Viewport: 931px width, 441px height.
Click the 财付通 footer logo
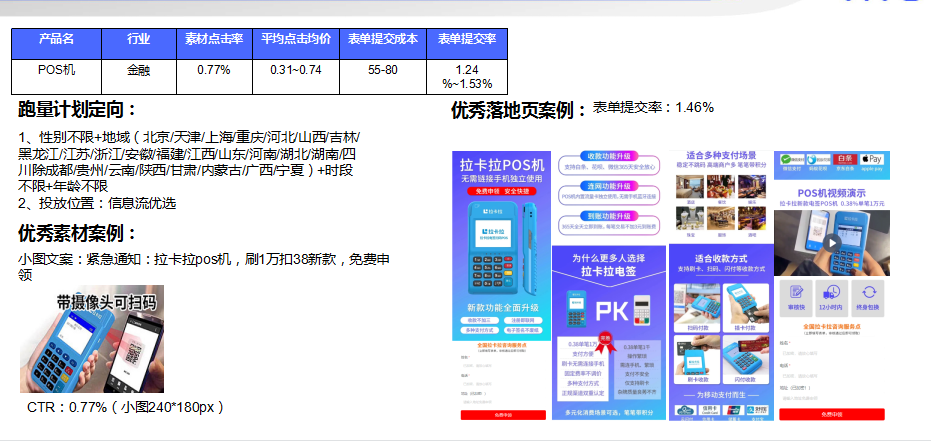click(x=757, y=410)
